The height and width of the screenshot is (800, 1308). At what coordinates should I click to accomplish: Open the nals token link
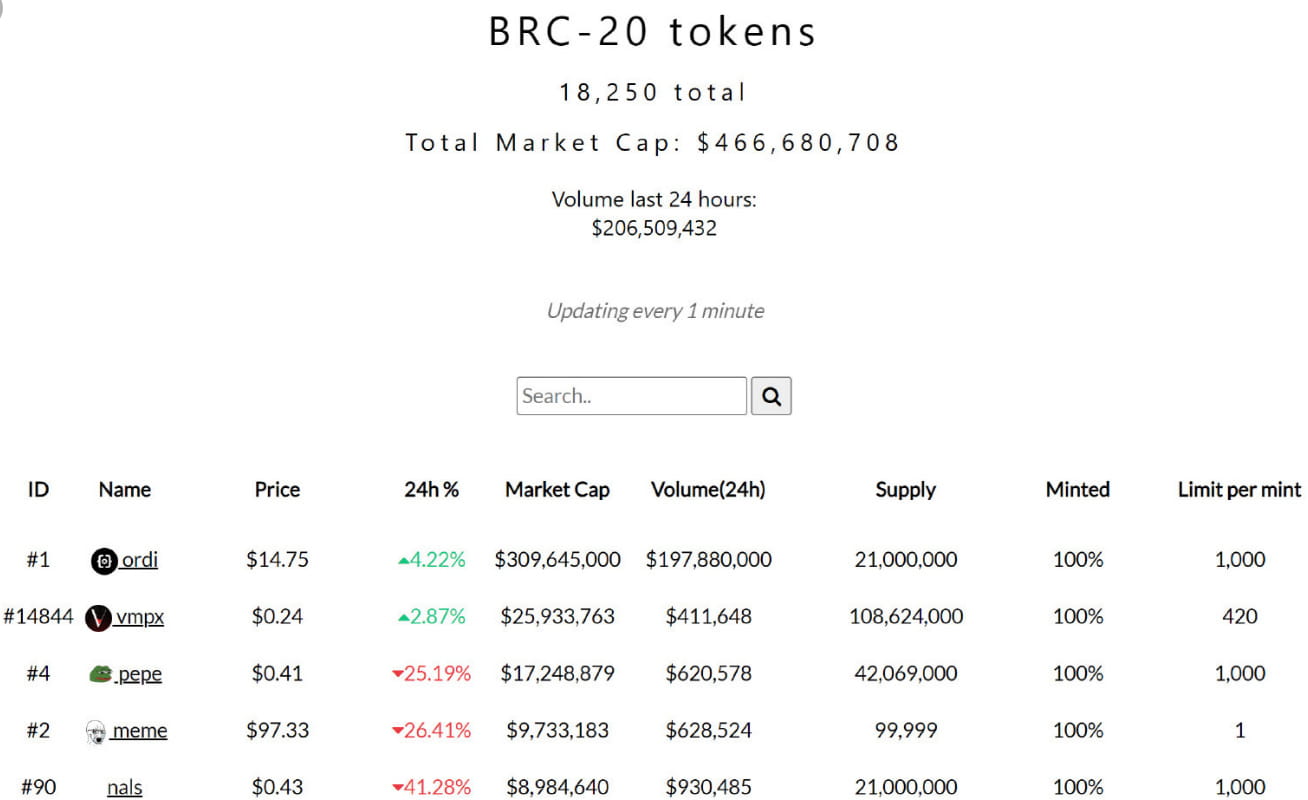[123, 787]
